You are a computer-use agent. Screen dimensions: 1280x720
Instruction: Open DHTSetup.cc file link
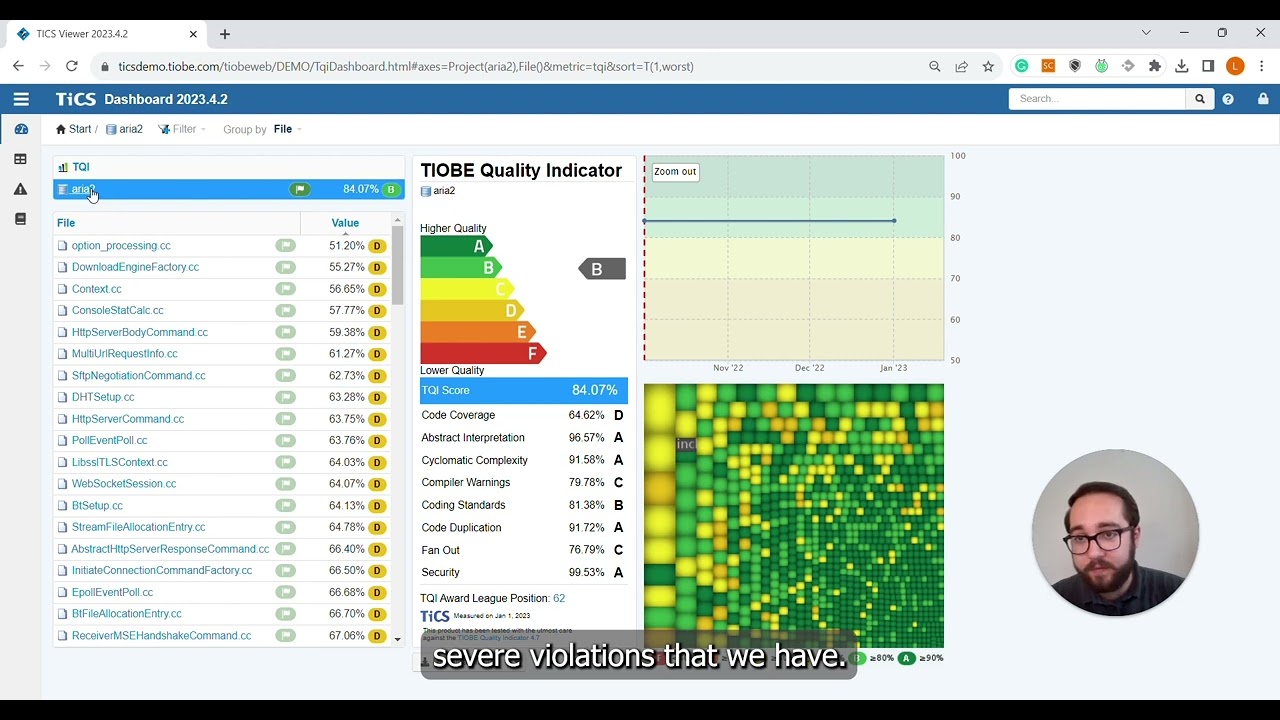coord(103,397)
